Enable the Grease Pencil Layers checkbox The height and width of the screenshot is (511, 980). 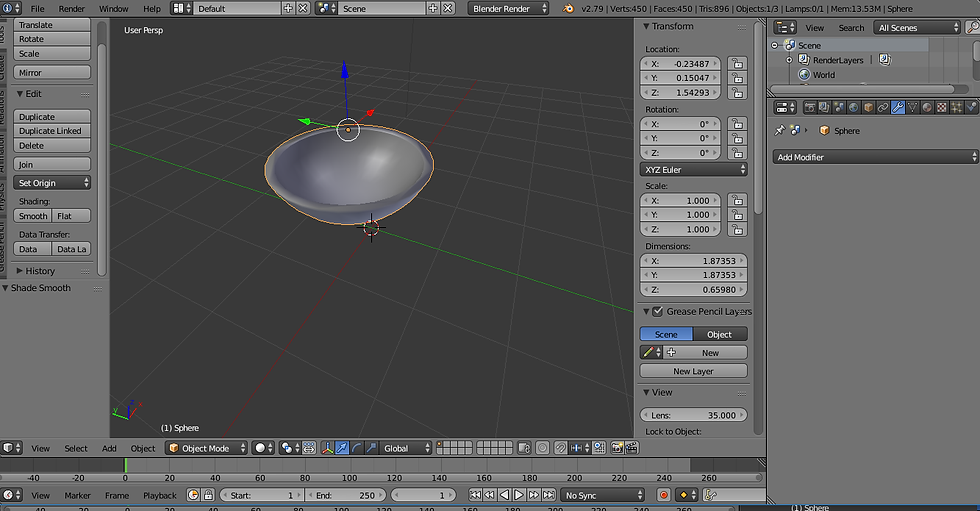[x=657, y=312]
